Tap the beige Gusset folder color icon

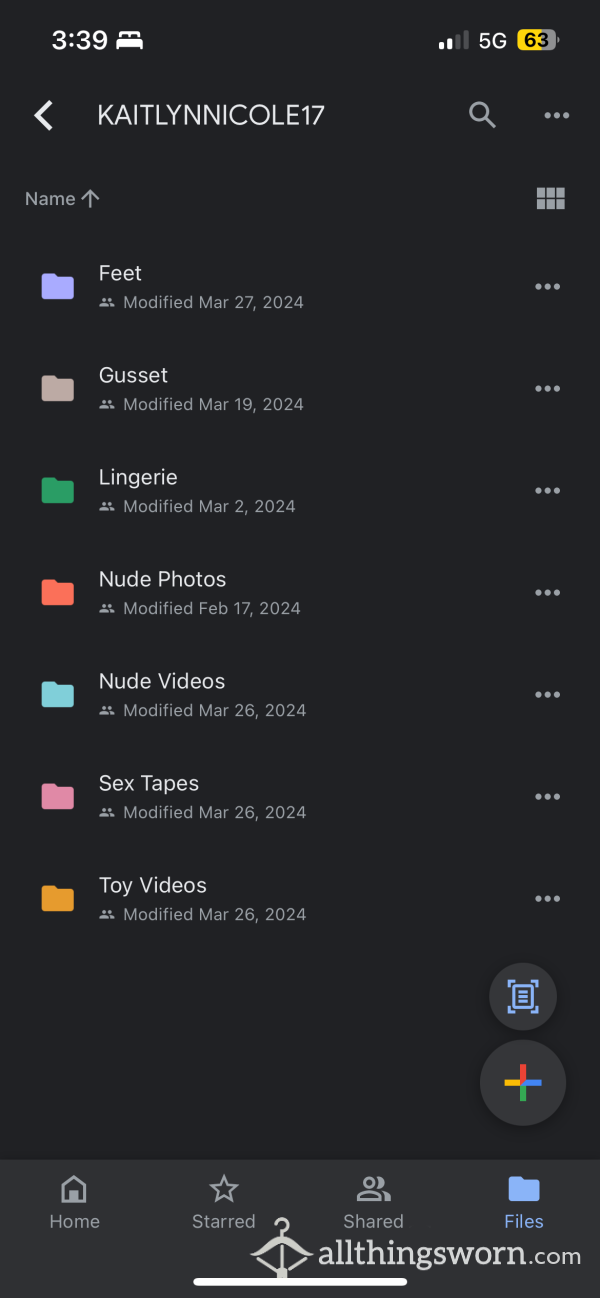point(57,389)
